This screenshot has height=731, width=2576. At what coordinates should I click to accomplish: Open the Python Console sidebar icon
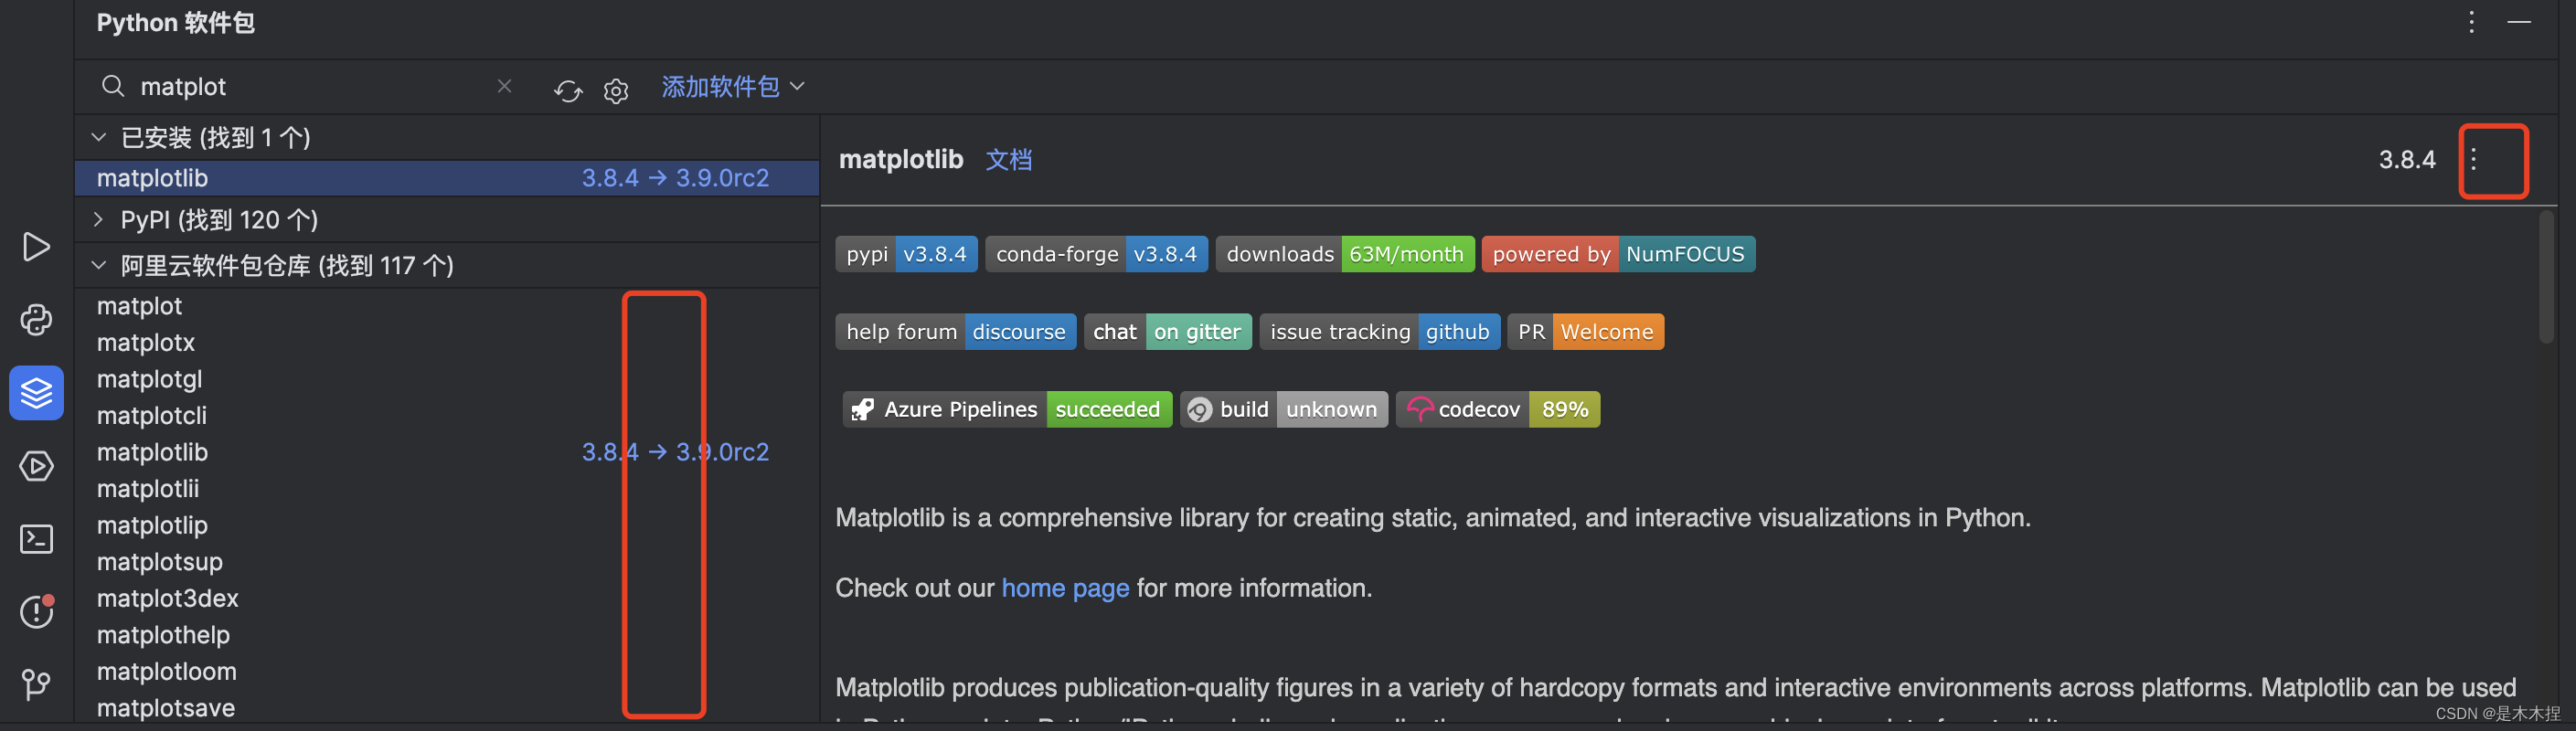[x=36, y=320]
